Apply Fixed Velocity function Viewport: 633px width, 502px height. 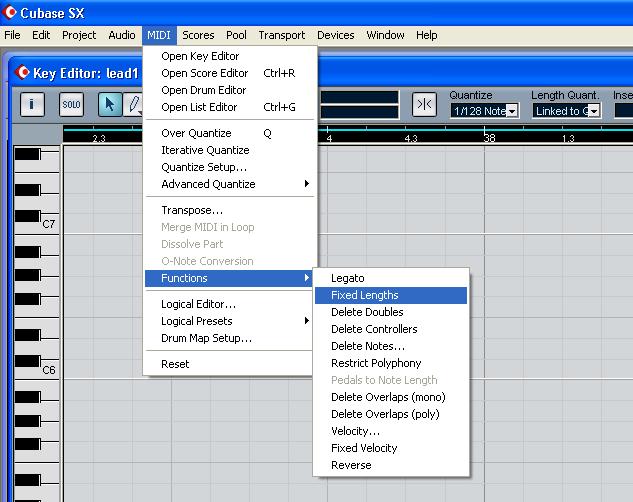pyautogui.click(x=391, y=448)
